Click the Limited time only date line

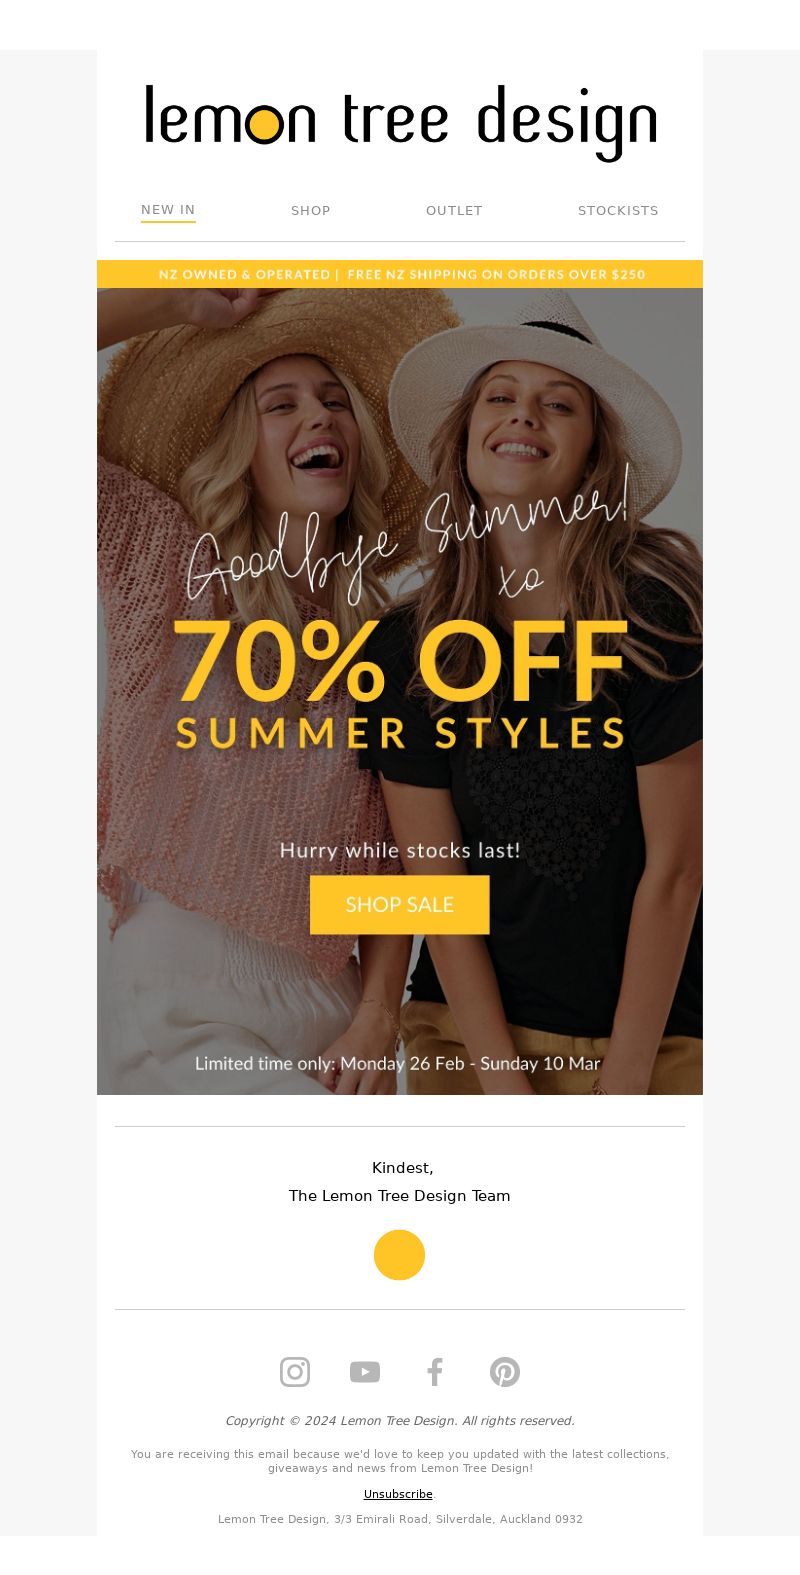pos(398,1063)
